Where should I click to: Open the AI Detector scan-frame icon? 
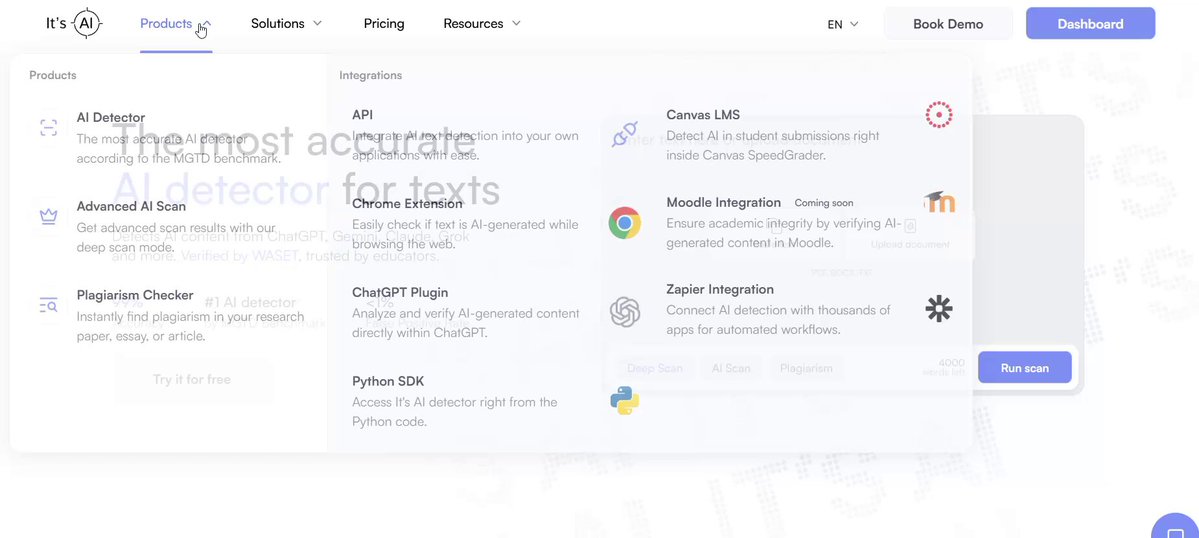point(48,128)
